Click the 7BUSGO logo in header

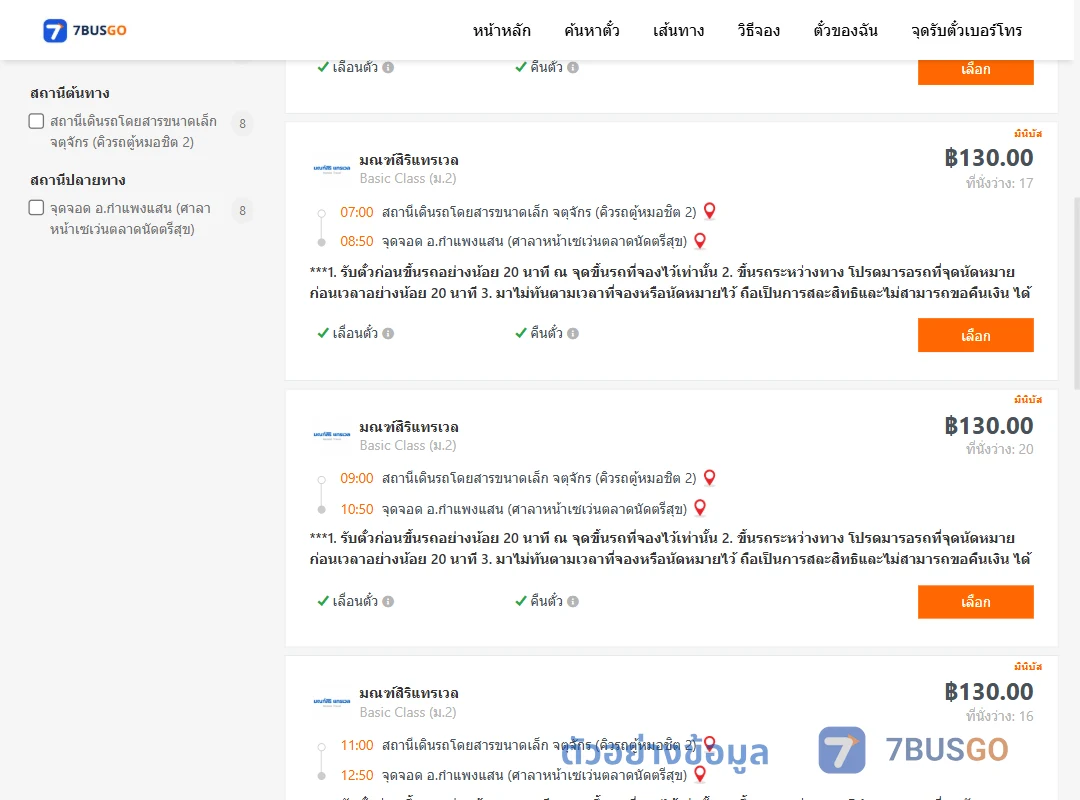(85, 30)
